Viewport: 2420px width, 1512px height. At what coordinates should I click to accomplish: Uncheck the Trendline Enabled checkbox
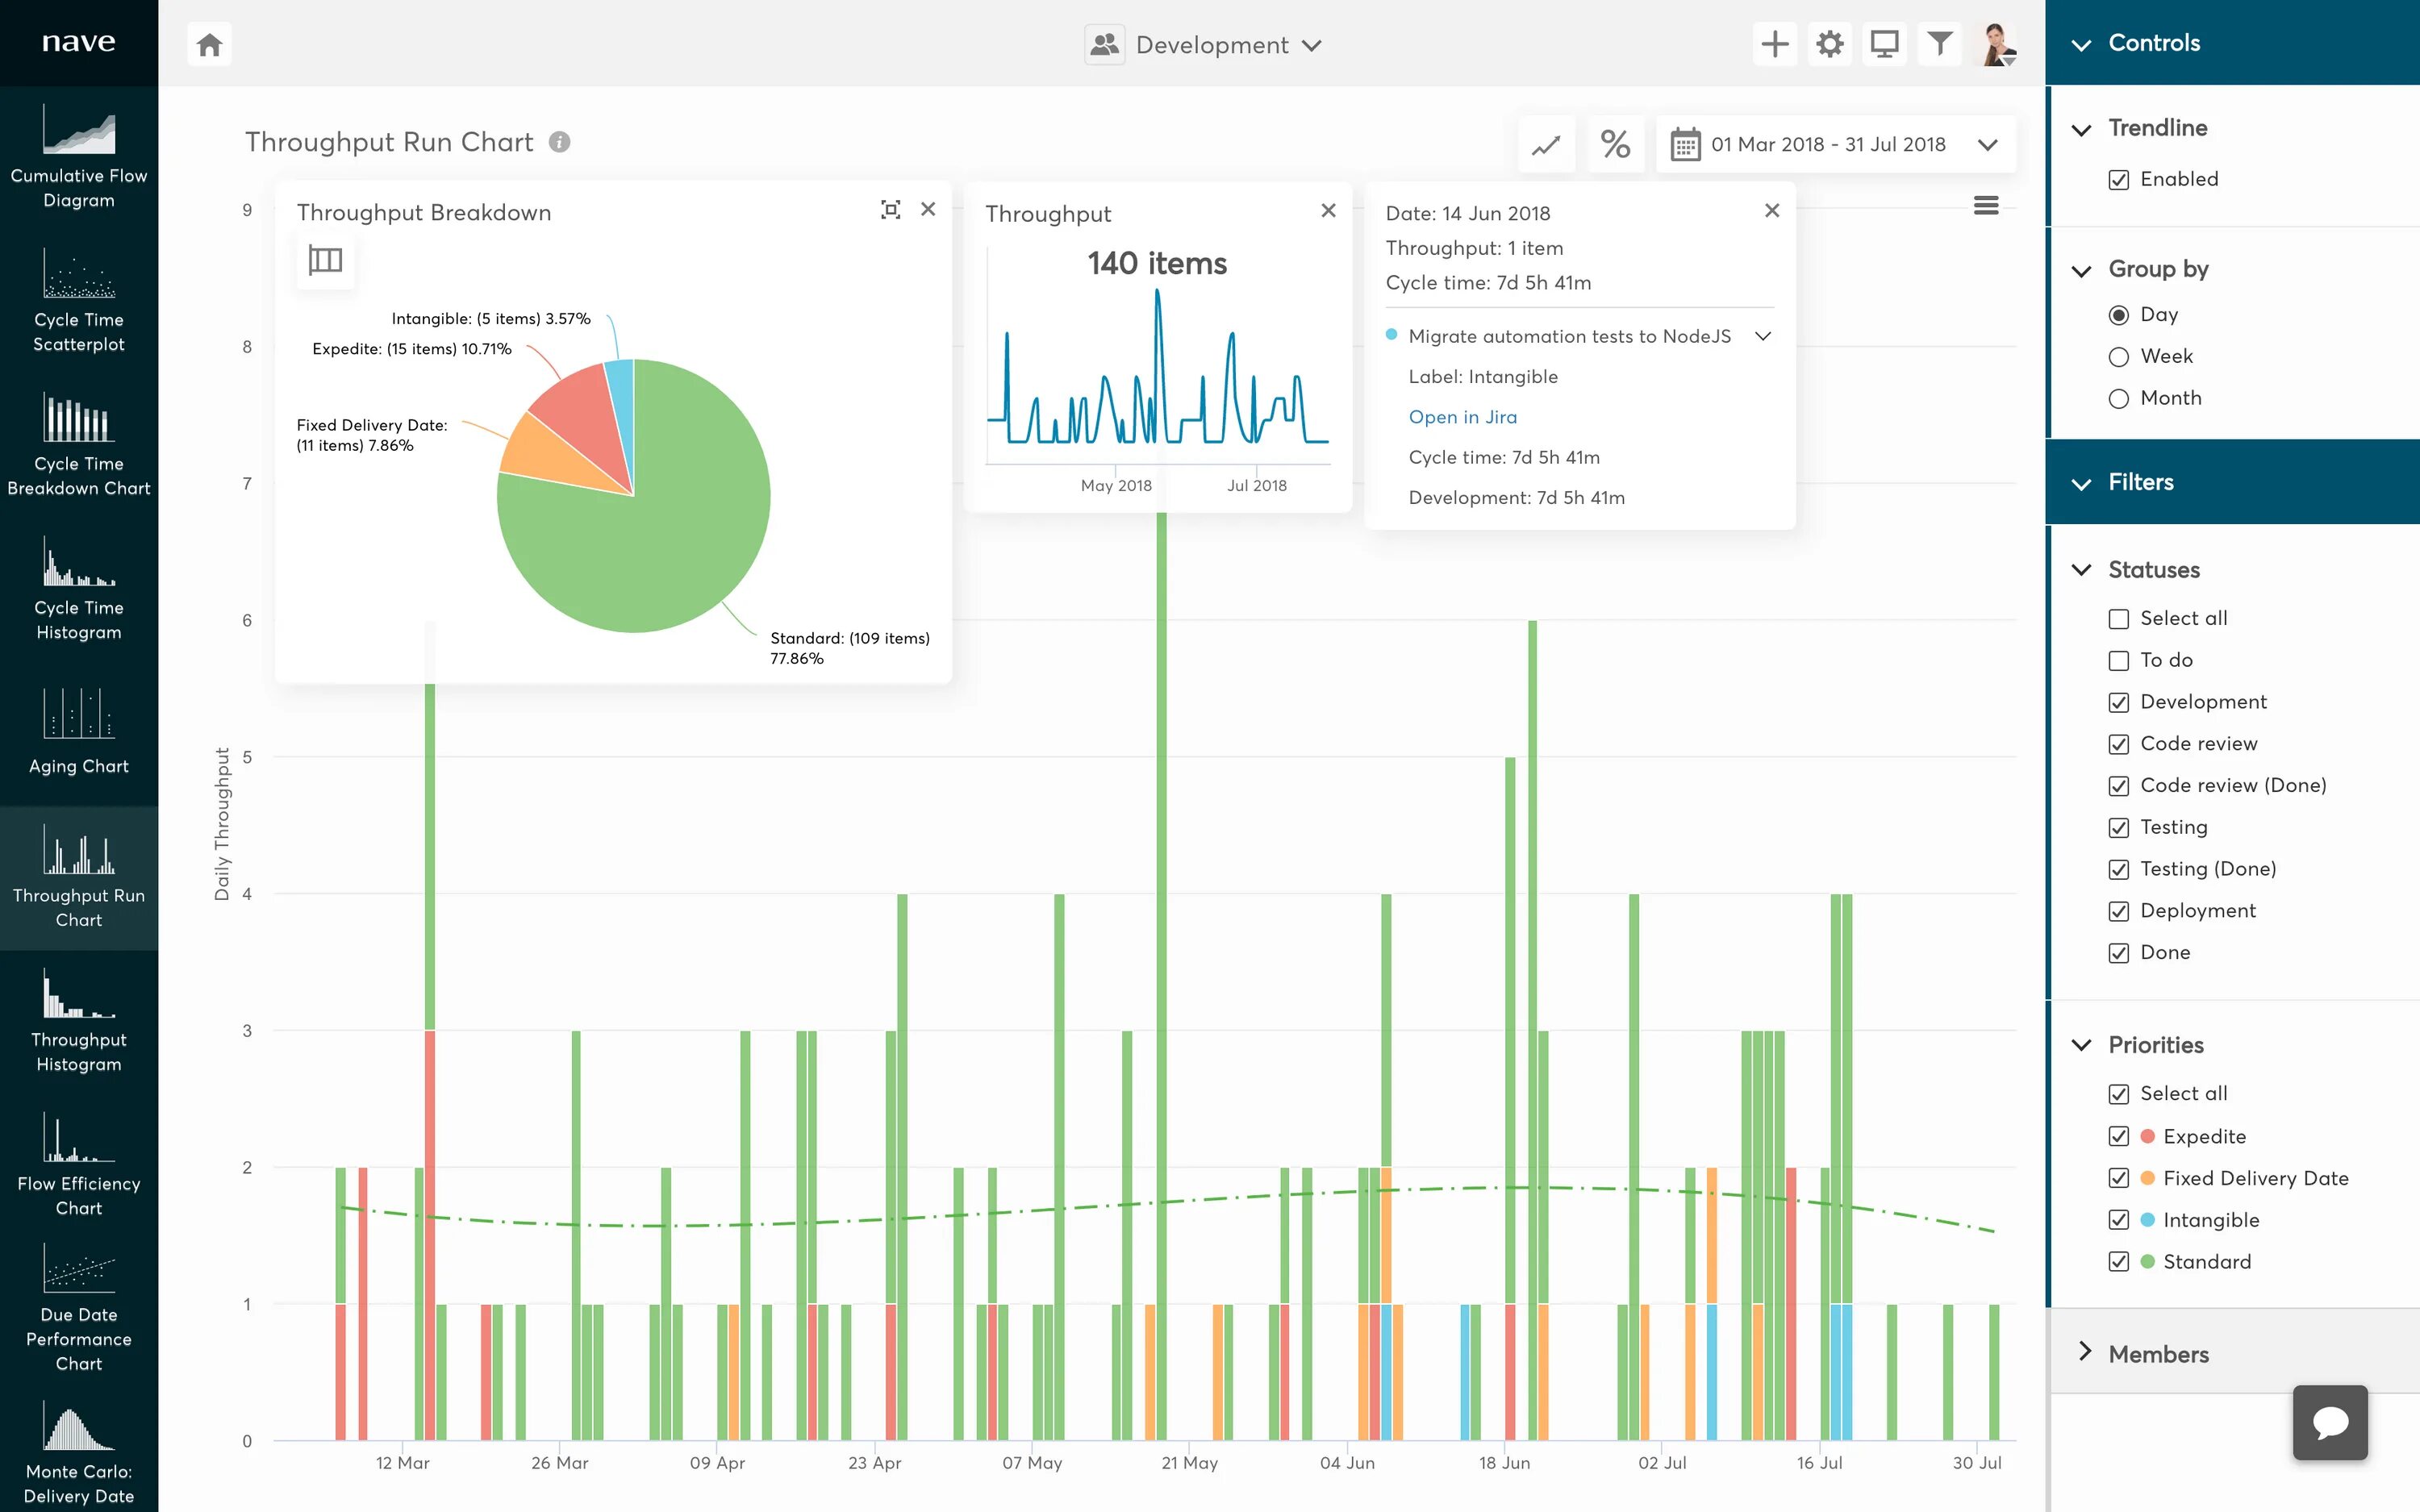coord(2119,180)
